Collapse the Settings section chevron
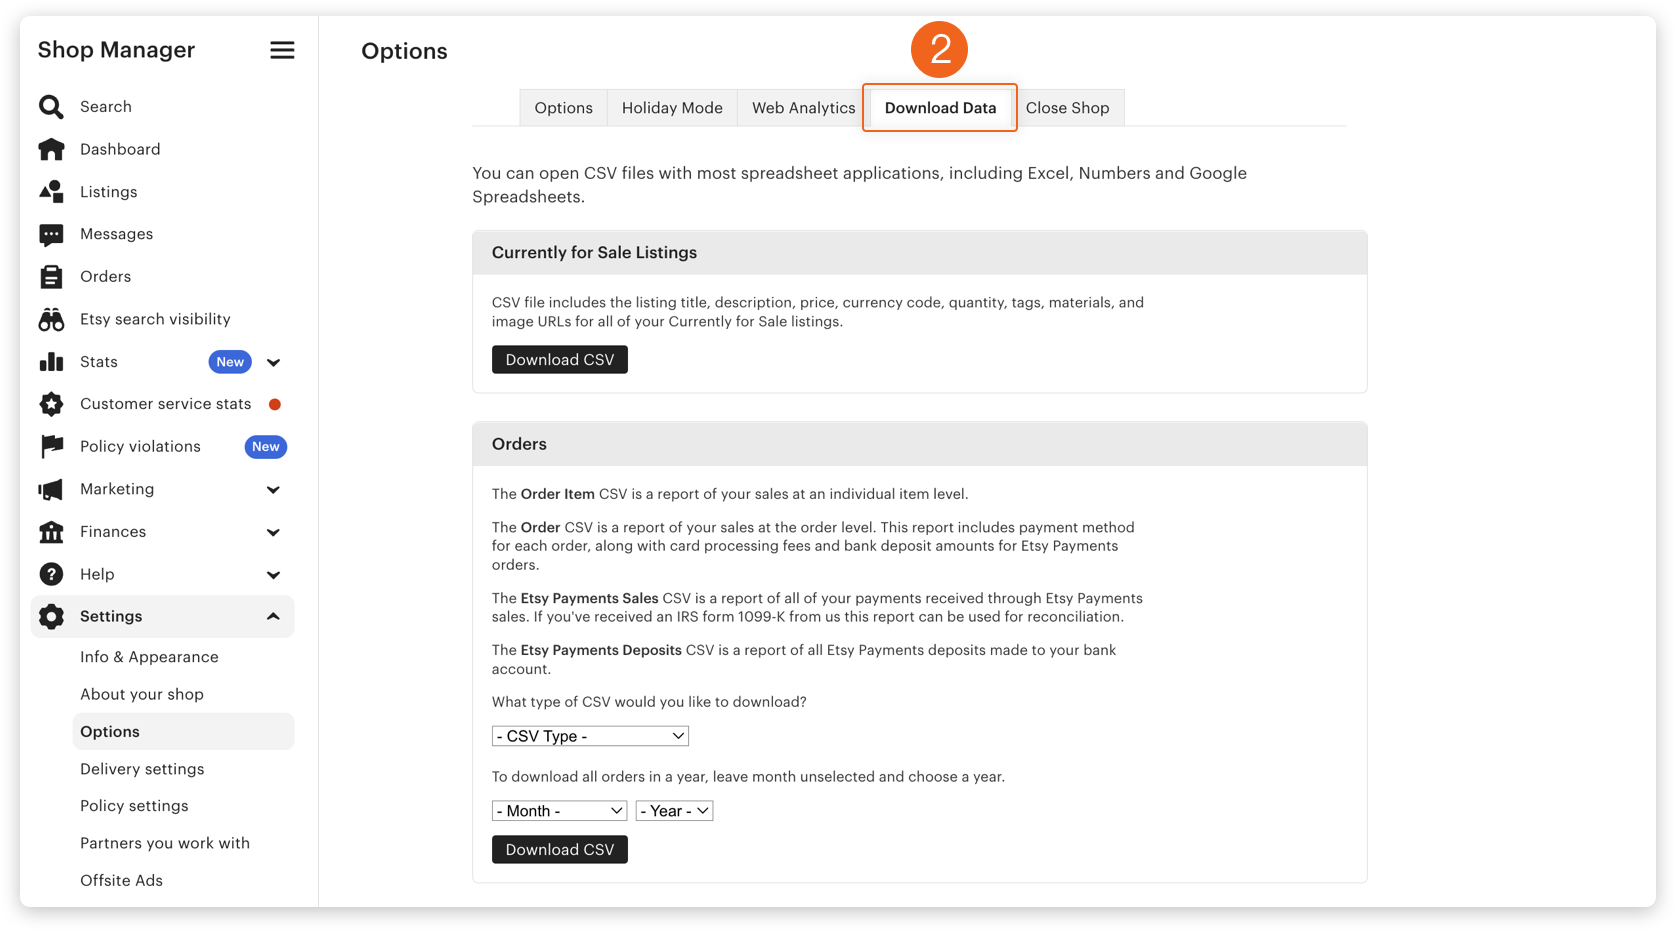 [273, 617]
